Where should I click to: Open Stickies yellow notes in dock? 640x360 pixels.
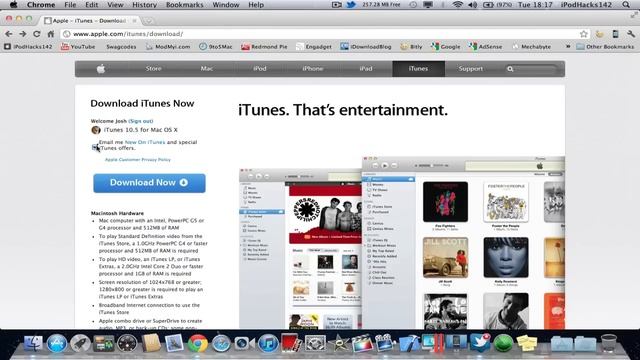point(527,343)
